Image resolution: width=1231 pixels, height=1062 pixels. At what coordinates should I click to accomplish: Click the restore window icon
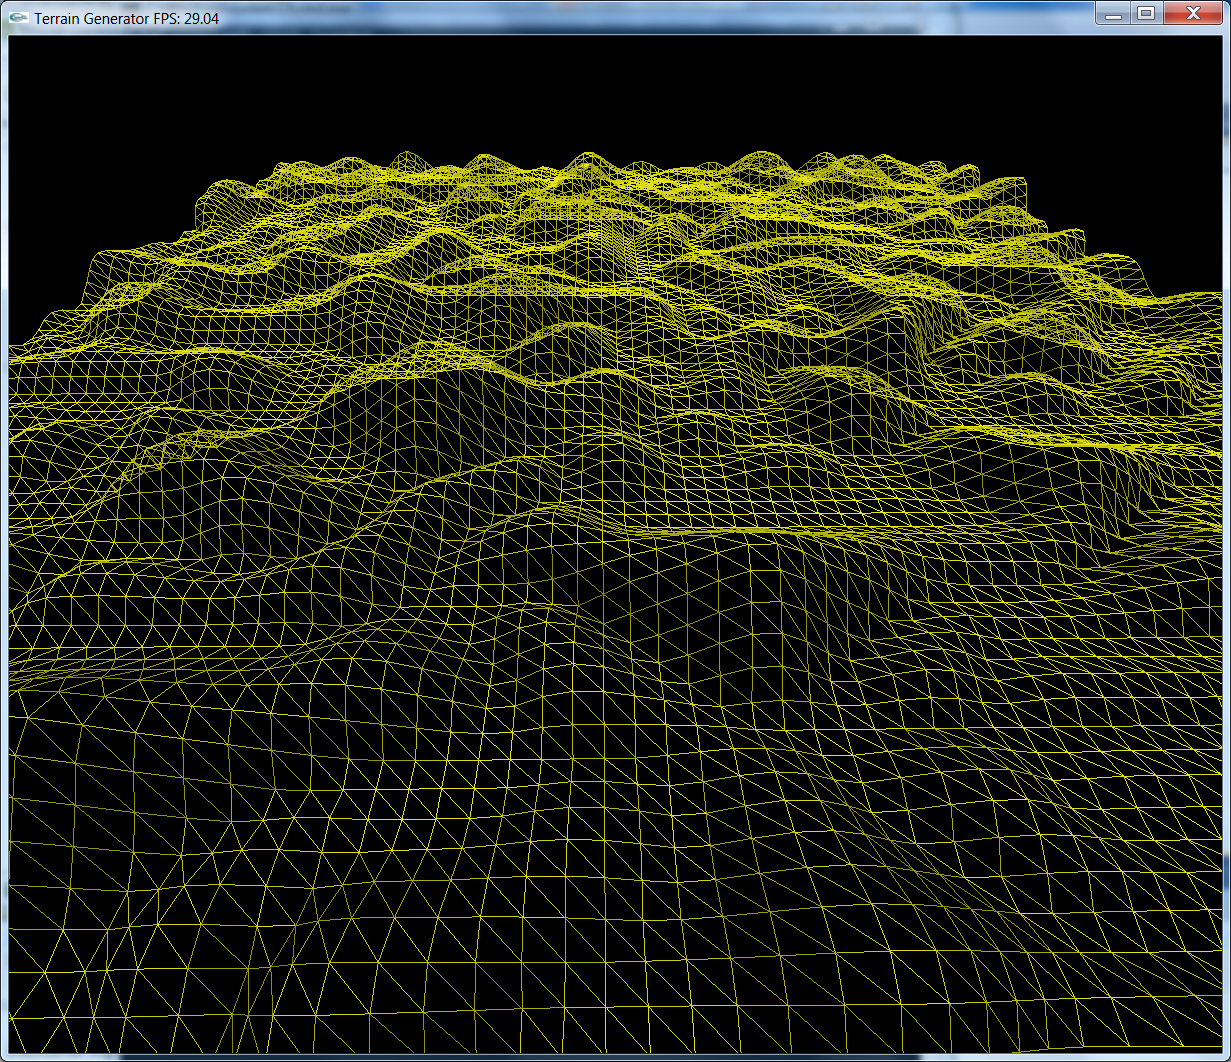coord(1146,15)
